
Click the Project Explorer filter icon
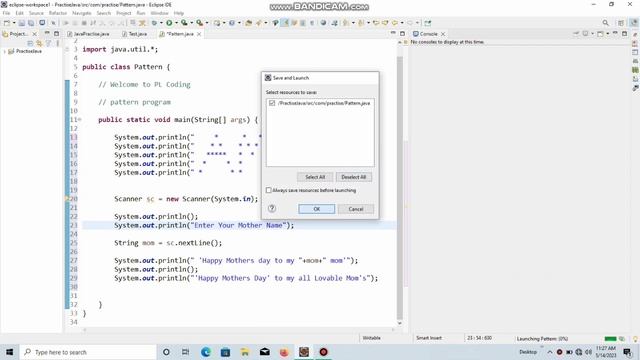49,43
